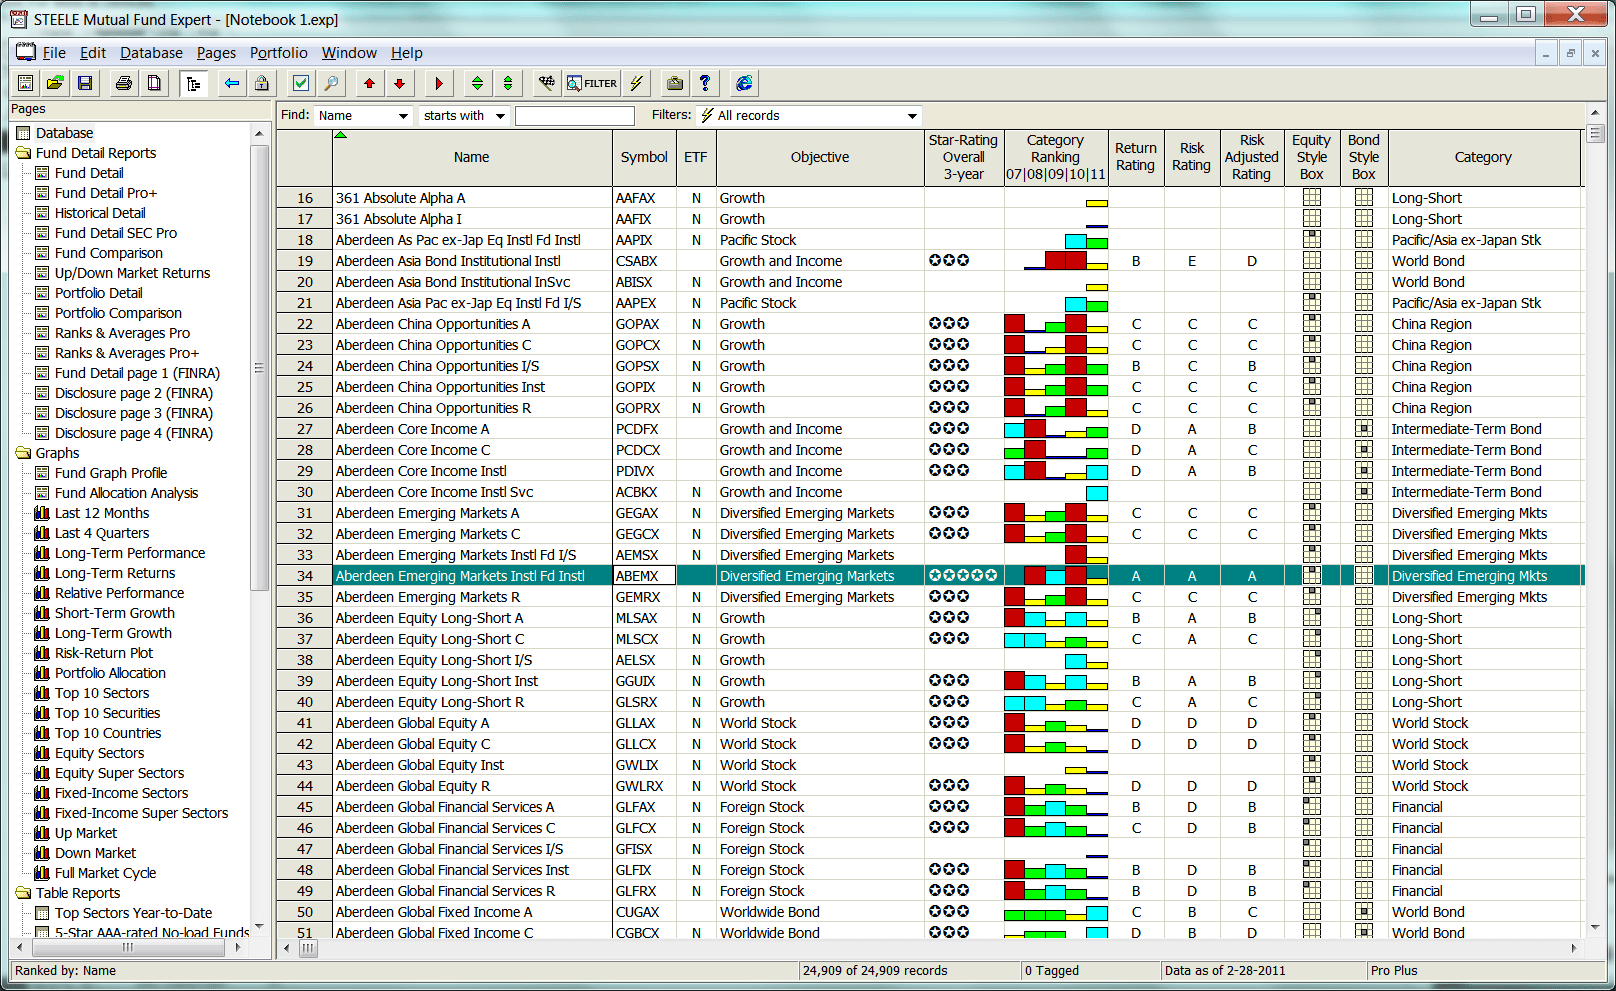The width and height of the screenshot is (1616, 991).
Task: Click the magnifying glass search icon
Action: click(x=331, y=83)
